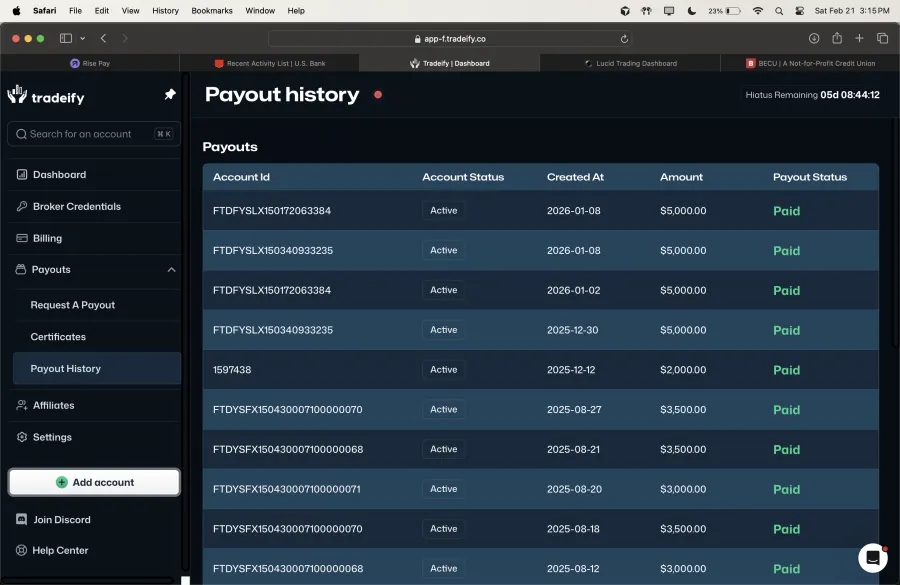Reload the page in Safari
This screenshot has height=585, width=900.
click(624, 38)
